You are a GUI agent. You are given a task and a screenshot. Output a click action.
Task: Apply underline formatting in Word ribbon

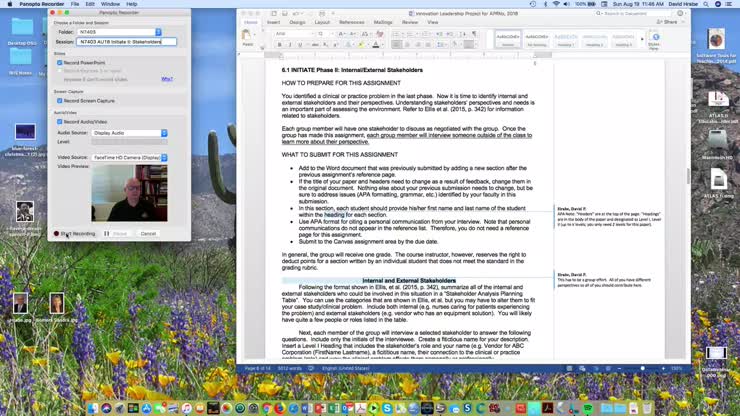(299, 45)
